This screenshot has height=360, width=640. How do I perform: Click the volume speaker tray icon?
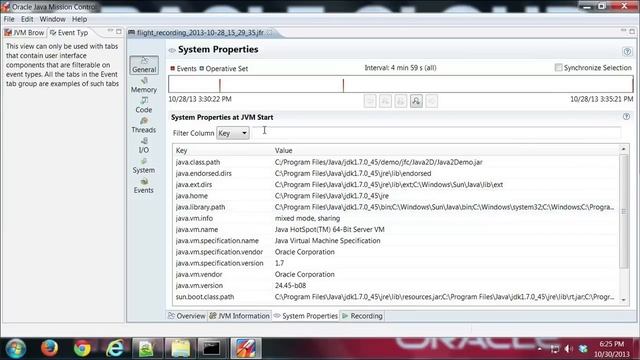(569, 349)
